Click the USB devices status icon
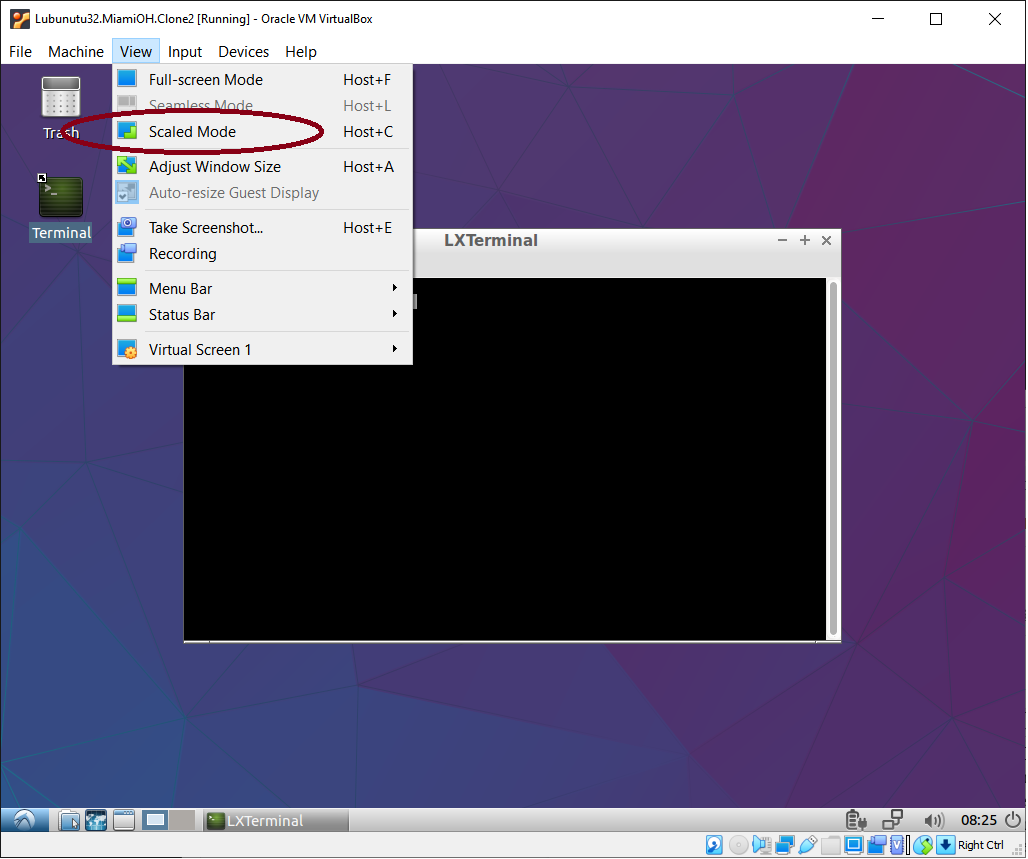This screenshot has height=859, width=1028. tap(808, 845)
